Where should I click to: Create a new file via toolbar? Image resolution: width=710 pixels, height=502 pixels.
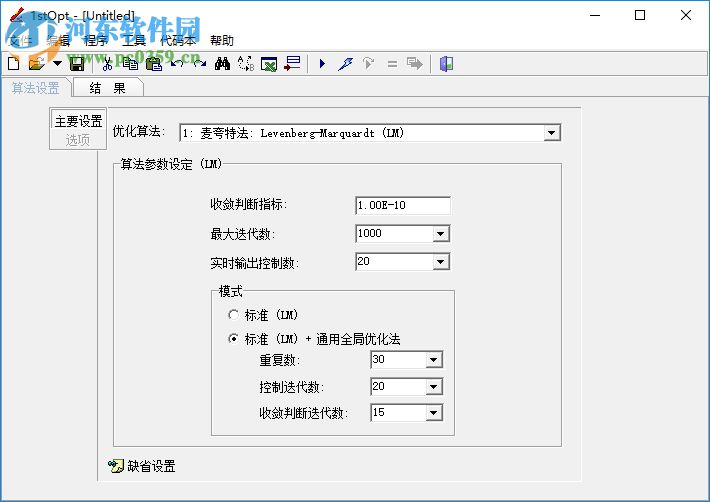14,64
